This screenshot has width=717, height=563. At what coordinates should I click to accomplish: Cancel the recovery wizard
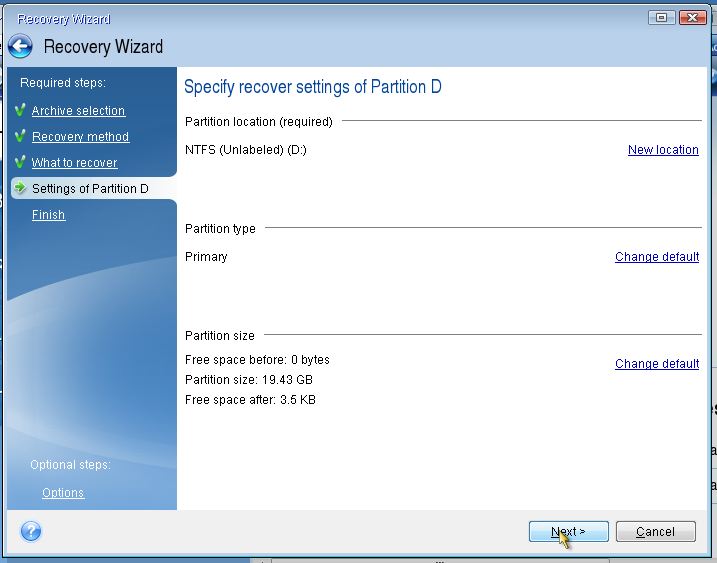pos(655,531)
